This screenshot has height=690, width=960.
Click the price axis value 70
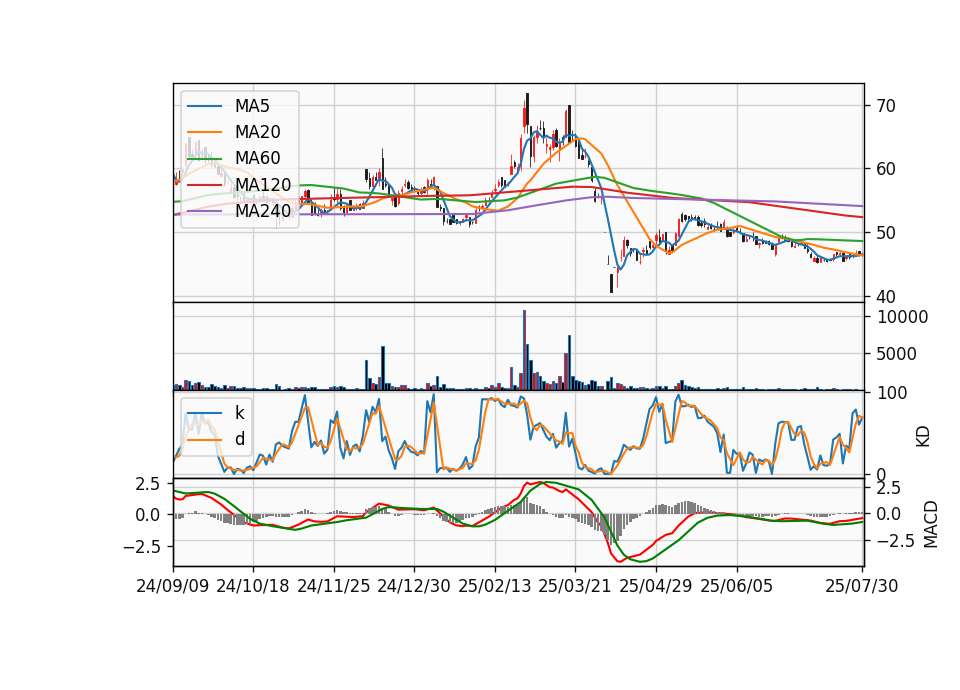click(886, 106)
